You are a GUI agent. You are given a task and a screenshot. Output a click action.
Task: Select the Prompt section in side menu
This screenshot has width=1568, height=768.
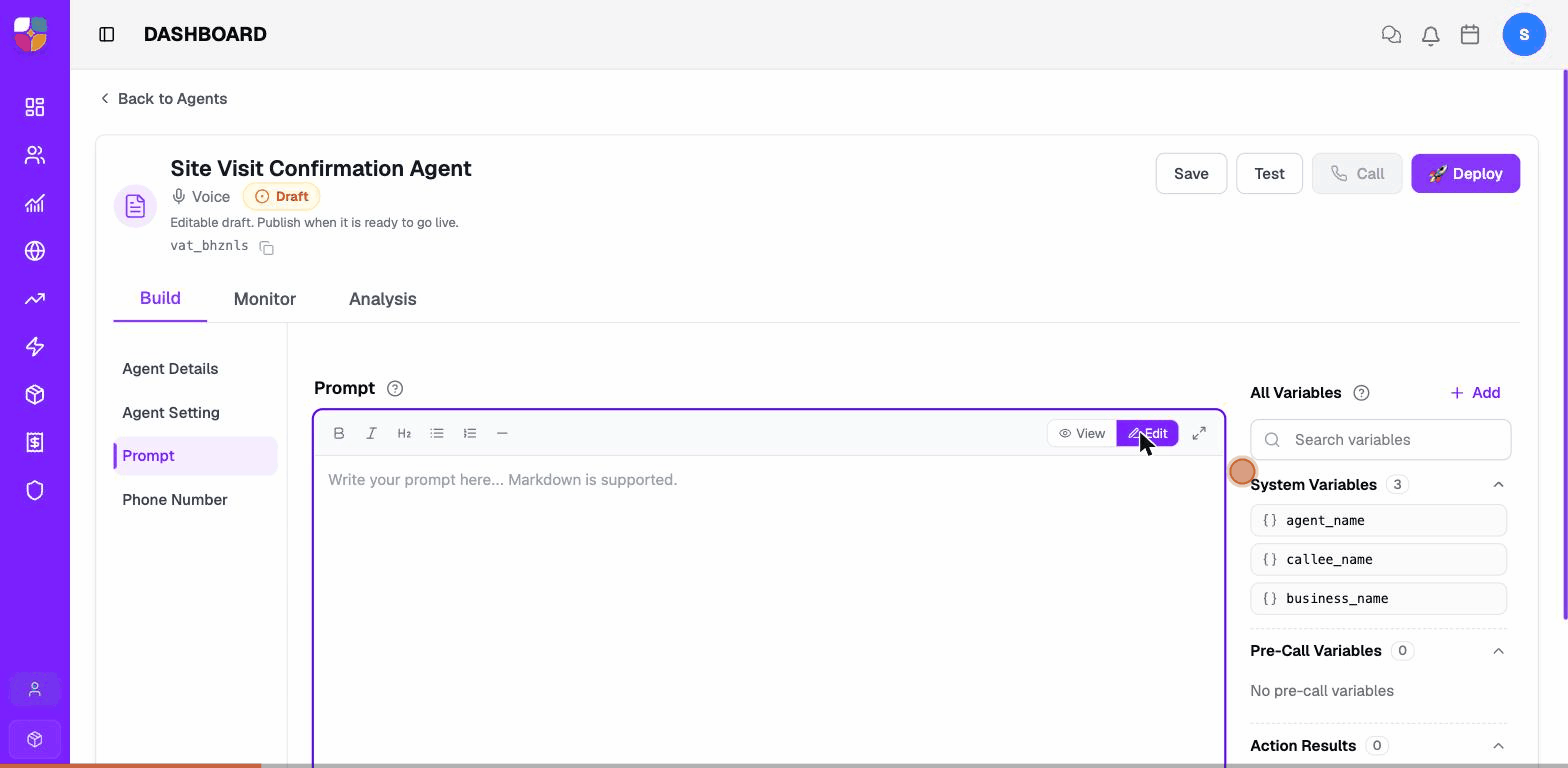coord(196,456)
